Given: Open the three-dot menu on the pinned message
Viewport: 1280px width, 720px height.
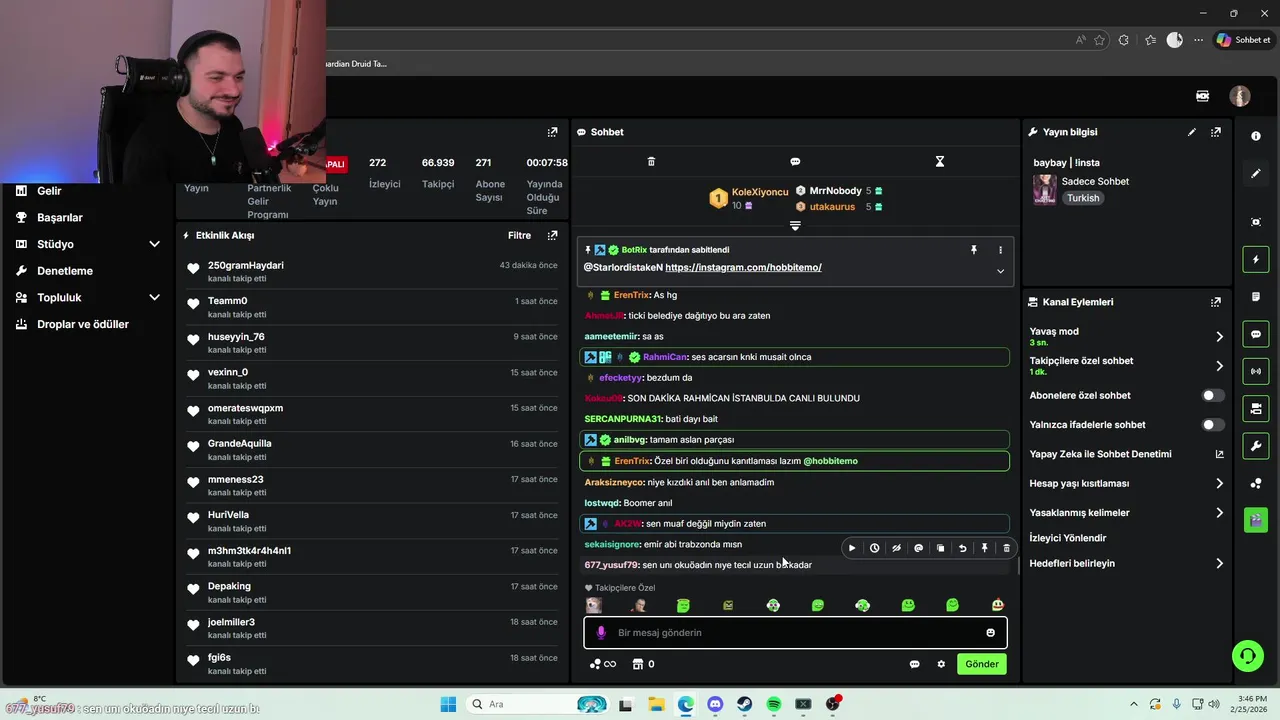Looking at the screenshot, I should pos(1000,250).
